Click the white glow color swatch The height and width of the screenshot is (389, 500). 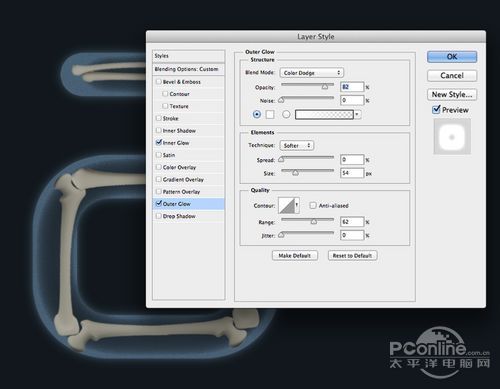270,115
